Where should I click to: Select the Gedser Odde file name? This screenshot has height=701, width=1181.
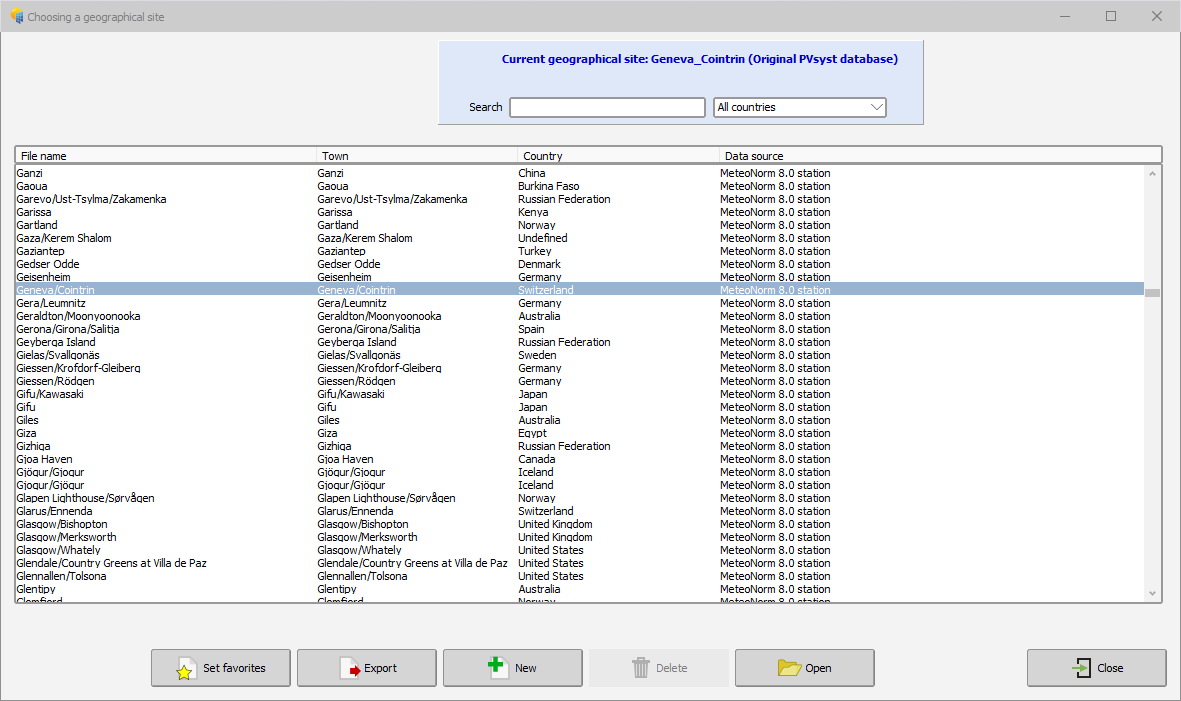pos(47,264)
